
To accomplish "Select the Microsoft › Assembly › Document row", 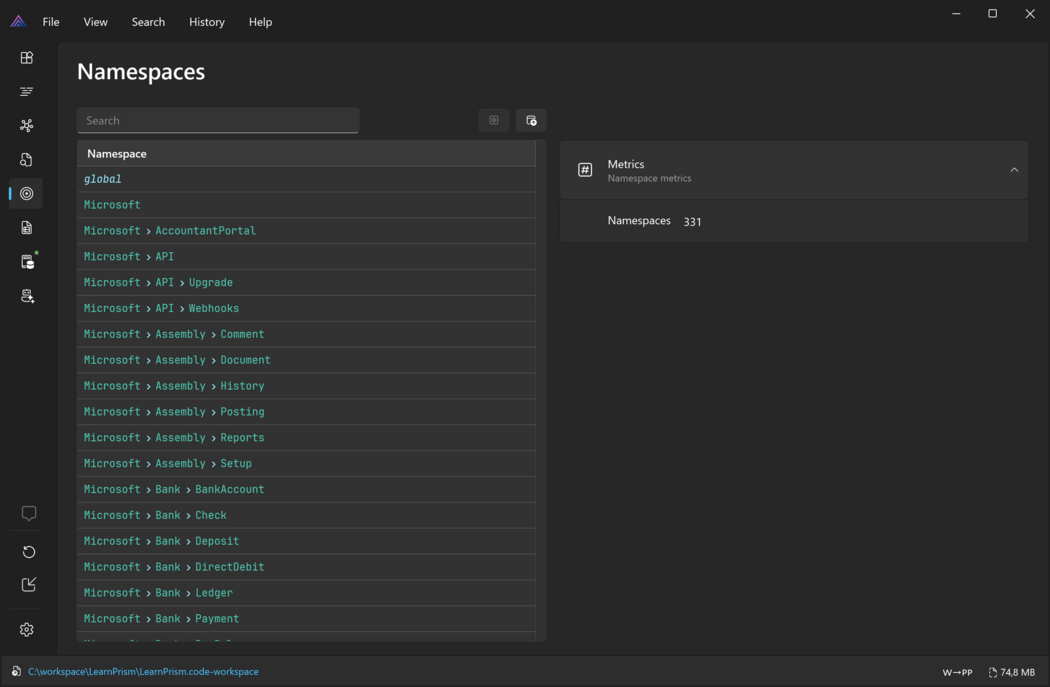I will click(x=306, y=360).
